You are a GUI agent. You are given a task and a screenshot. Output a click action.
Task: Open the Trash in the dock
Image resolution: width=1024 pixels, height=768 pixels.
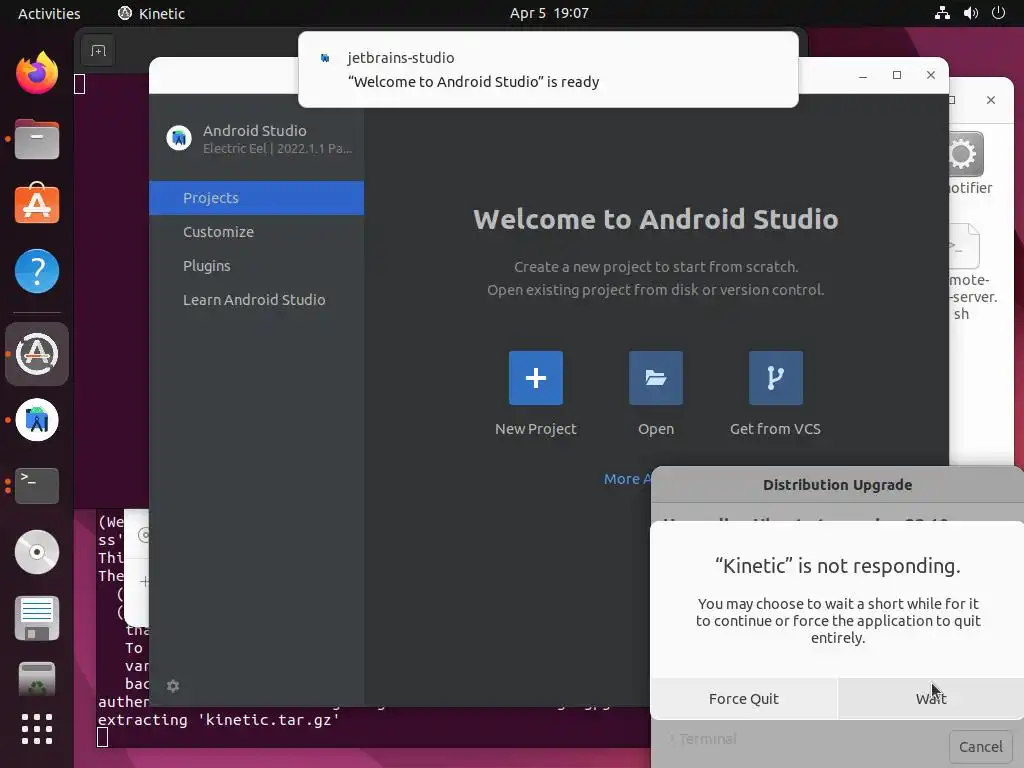click(37, 679)
